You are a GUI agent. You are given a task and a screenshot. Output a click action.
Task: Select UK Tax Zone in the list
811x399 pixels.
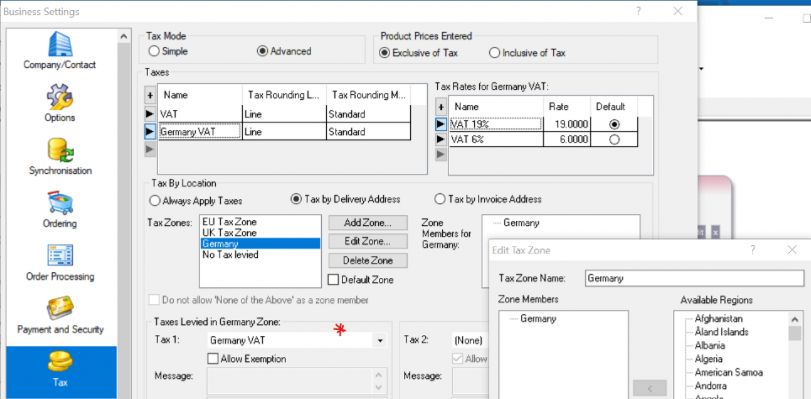229,233
